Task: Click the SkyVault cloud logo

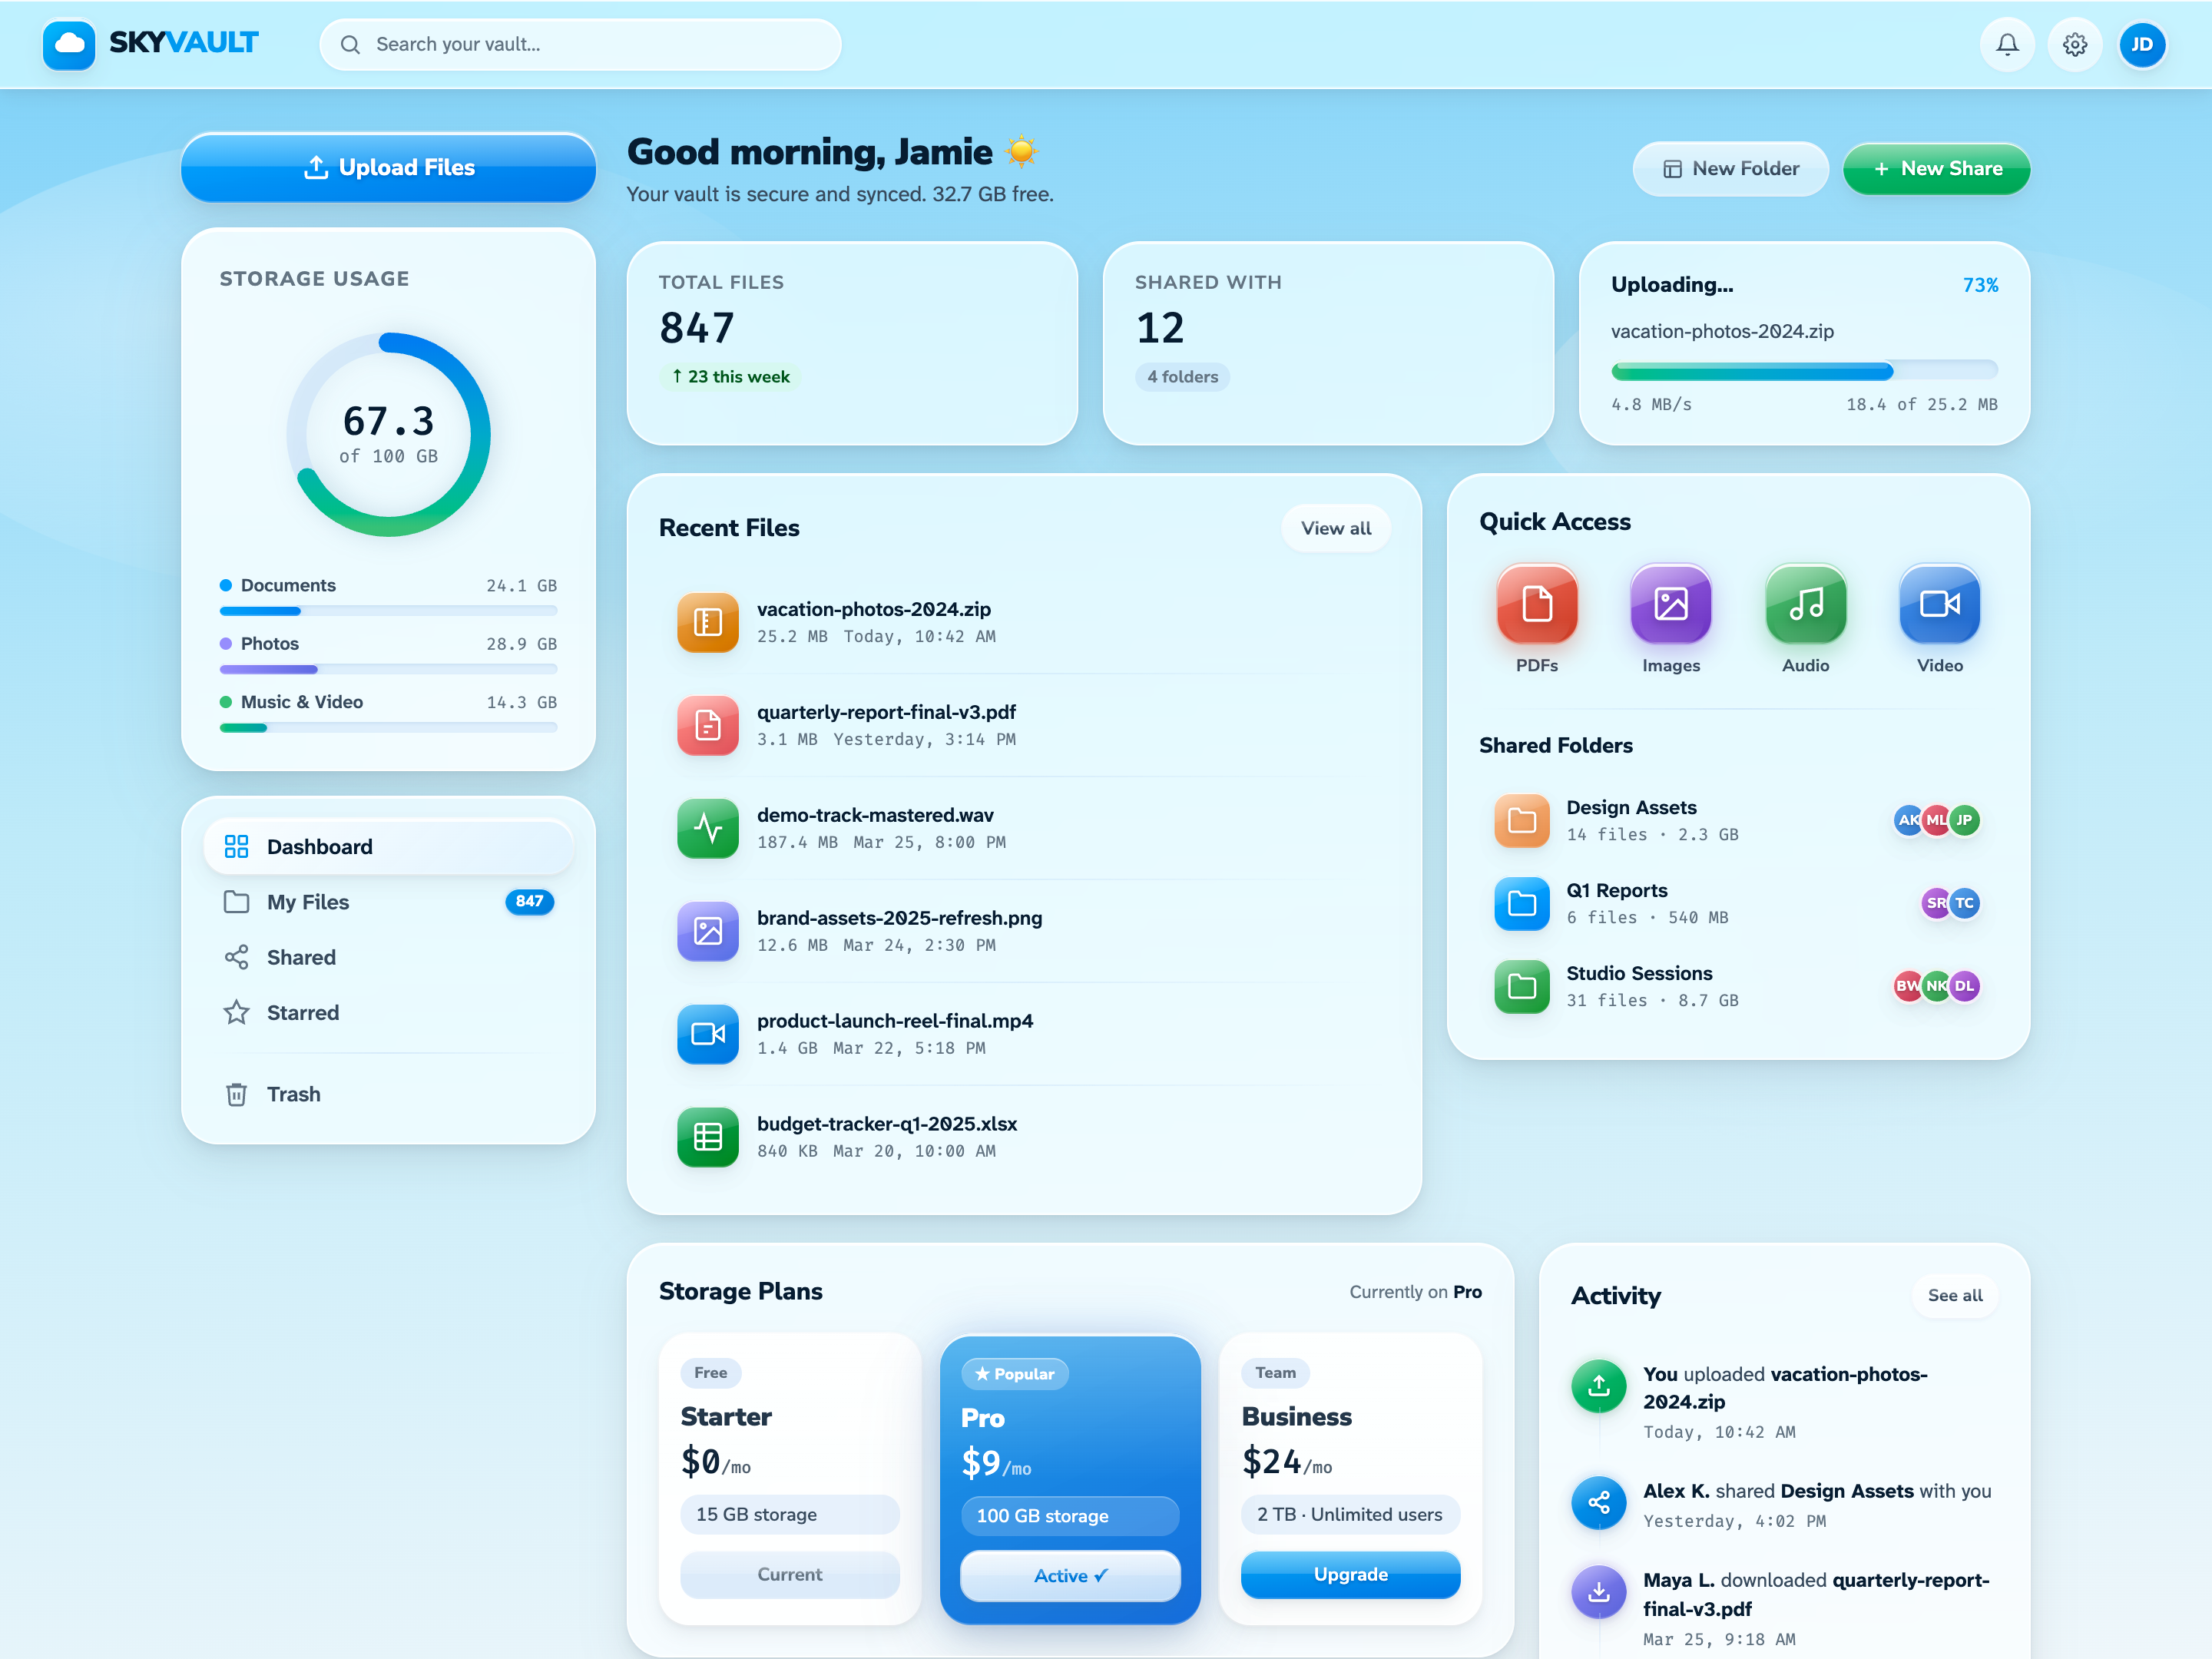Action: [69, 44]
